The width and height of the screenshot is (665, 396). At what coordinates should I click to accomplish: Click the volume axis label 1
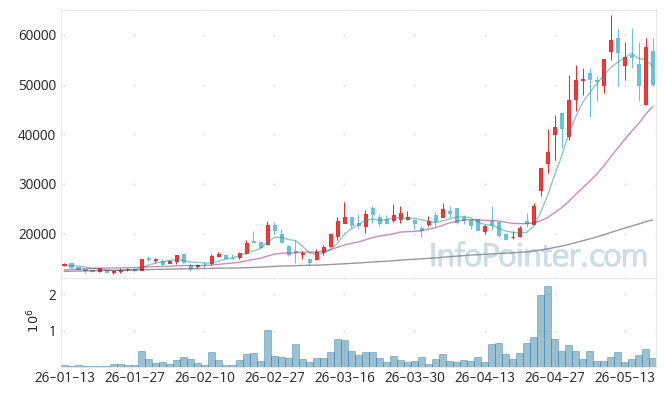pos(53,331)
